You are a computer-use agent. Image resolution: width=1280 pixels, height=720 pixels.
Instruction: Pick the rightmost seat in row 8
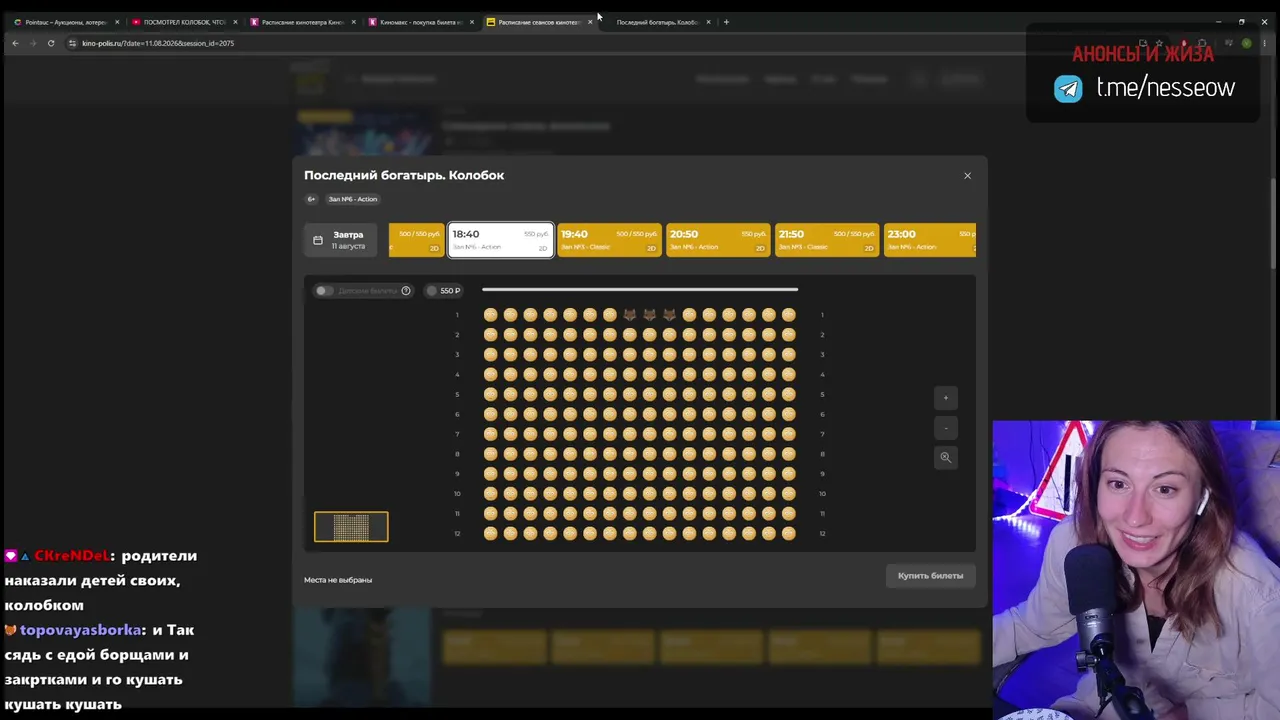[788, 454]
